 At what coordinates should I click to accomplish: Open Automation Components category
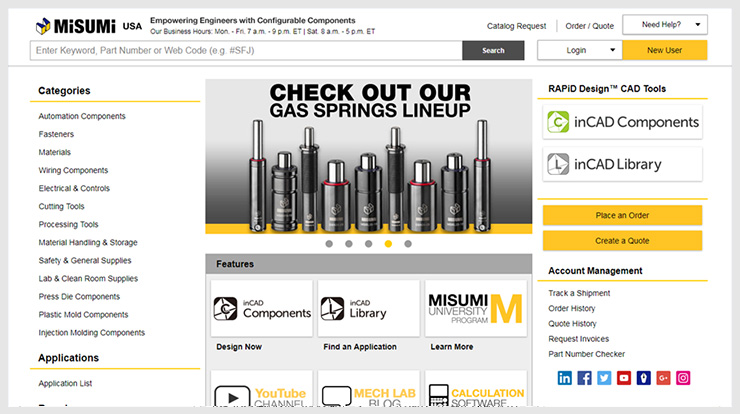82,116
